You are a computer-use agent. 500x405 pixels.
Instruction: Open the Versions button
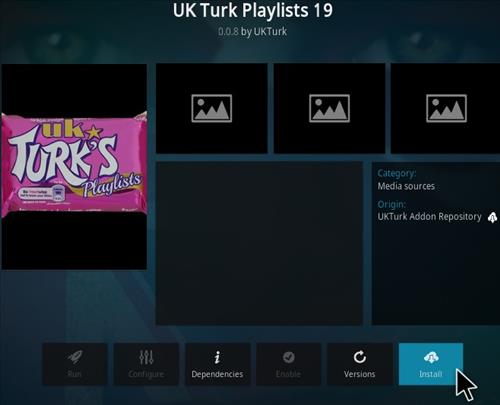360,364
